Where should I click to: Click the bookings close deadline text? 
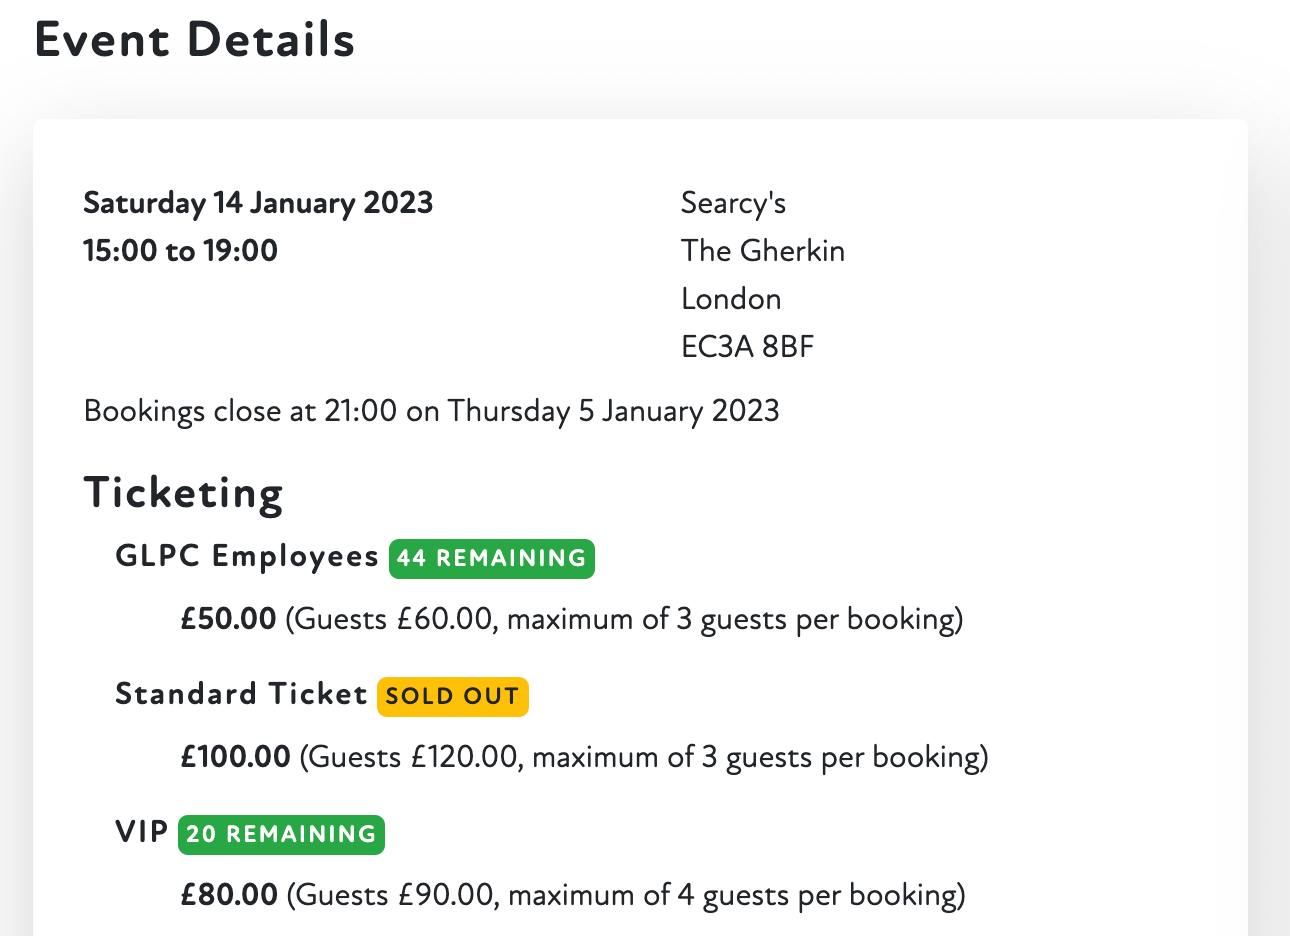pos(431,411)
